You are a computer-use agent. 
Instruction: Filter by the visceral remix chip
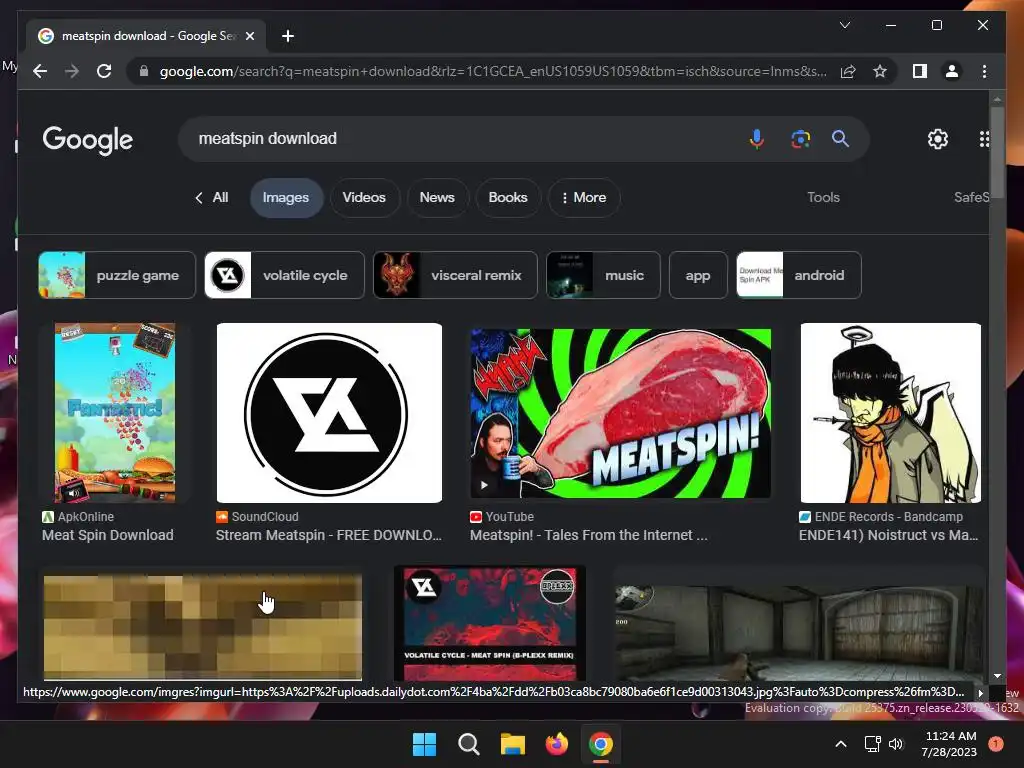455,275
